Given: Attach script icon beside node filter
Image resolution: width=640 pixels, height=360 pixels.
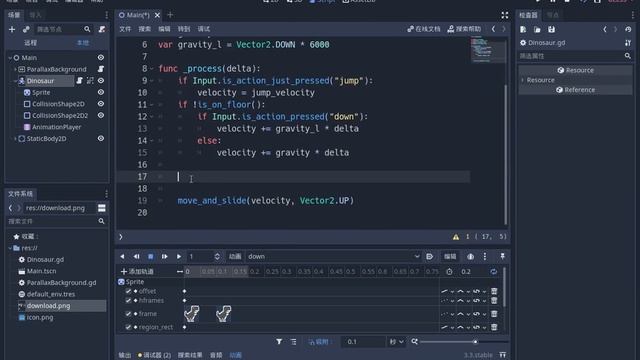Looking at the screenshot, I should 102,29.
